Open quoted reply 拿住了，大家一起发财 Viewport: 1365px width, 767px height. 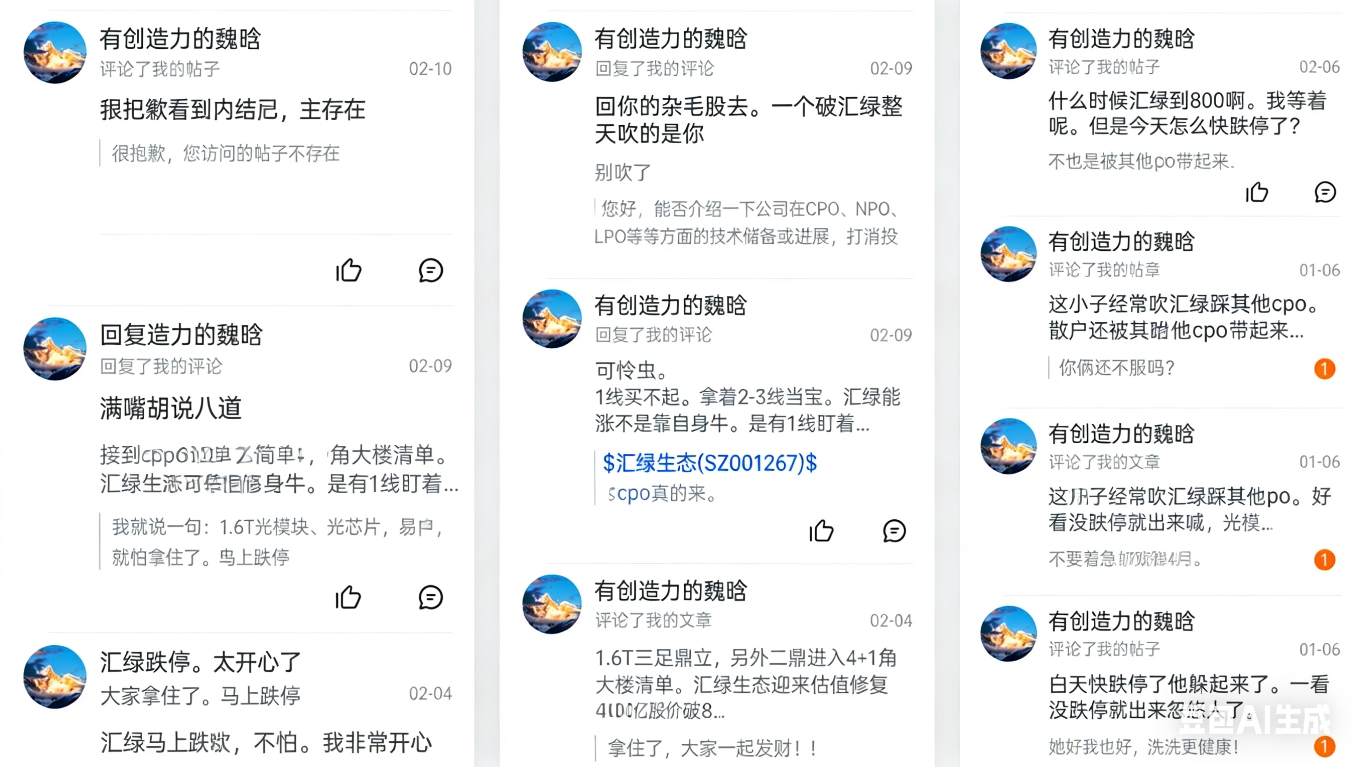coord(714,748)
